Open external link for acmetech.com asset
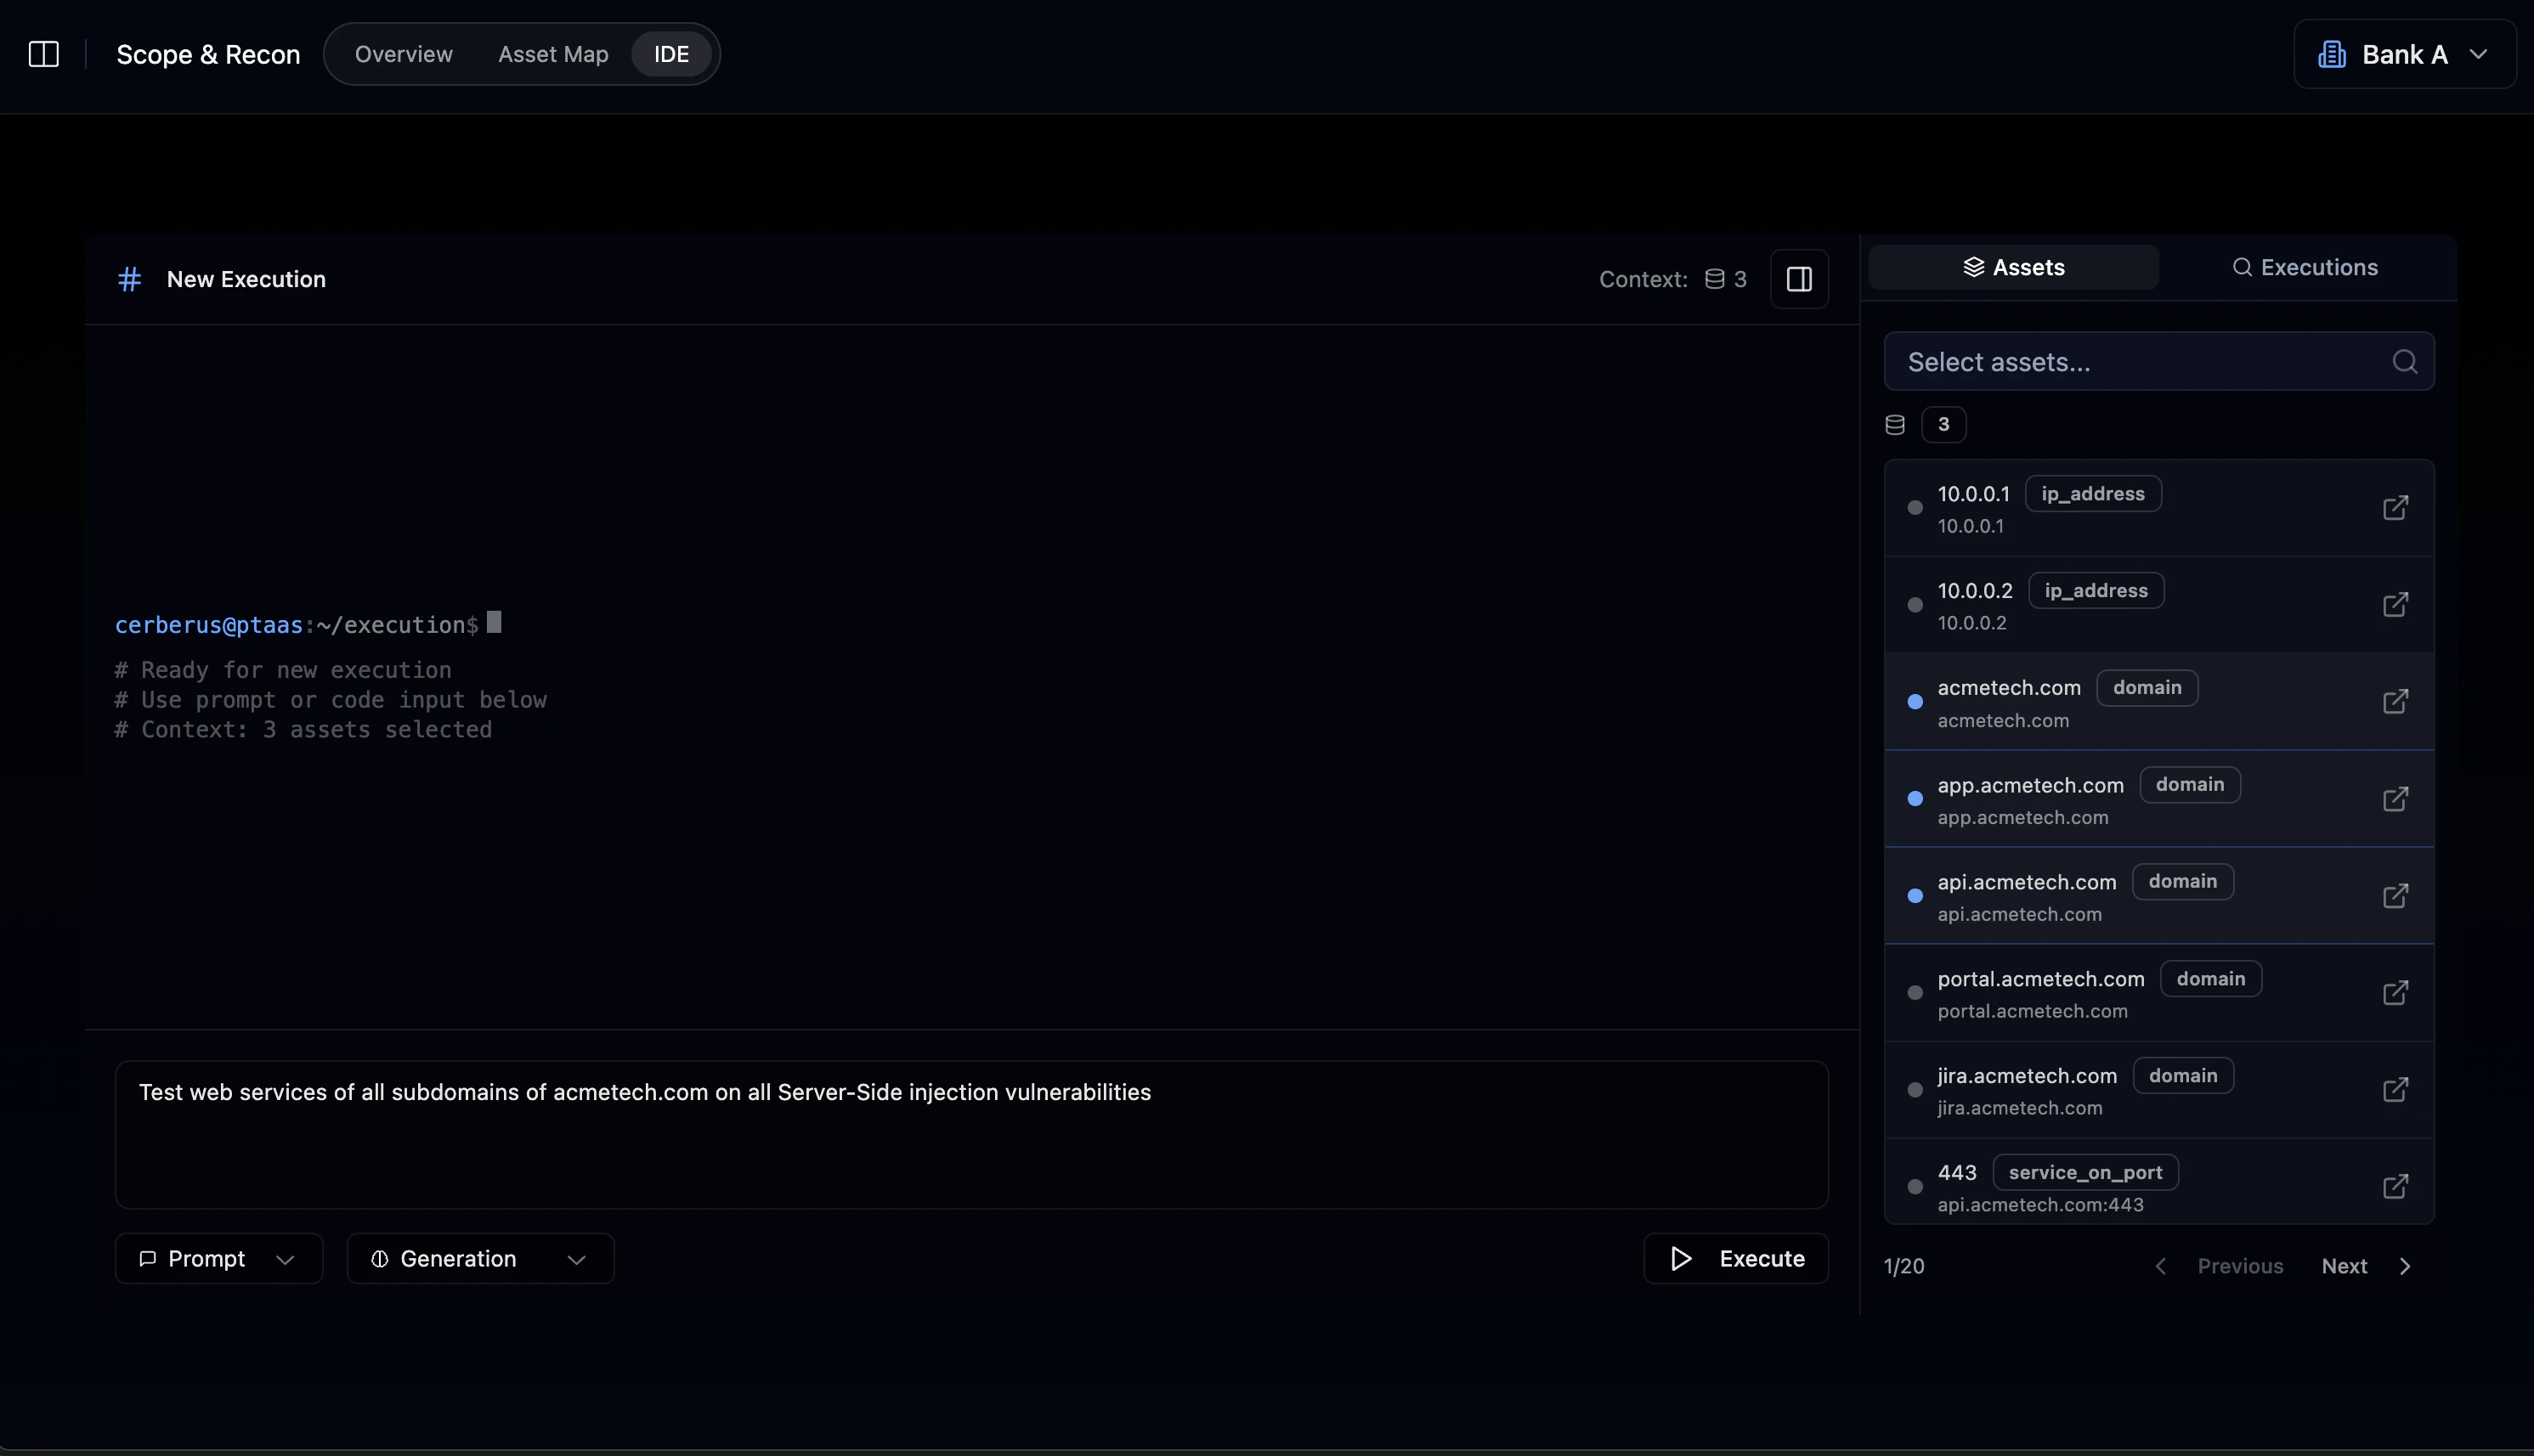2534x1456 pixels. (2396, 701)
